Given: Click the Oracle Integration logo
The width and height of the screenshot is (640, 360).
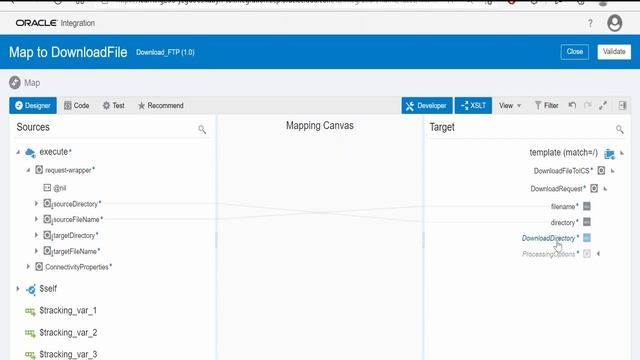Looking at the screenshot, I should (x=55, y=23).
